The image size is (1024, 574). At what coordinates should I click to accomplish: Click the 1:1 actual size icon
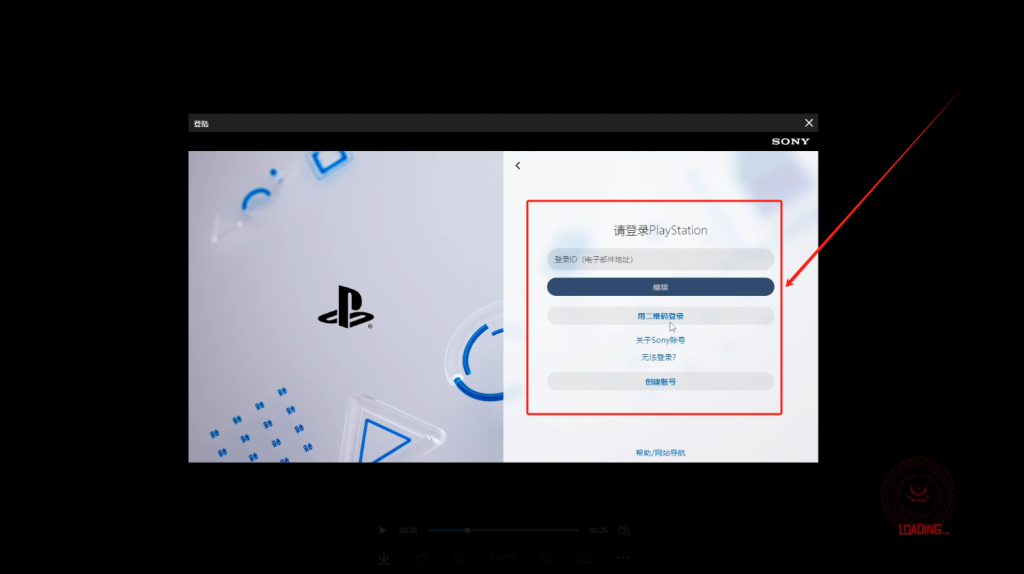coord(585,558)
